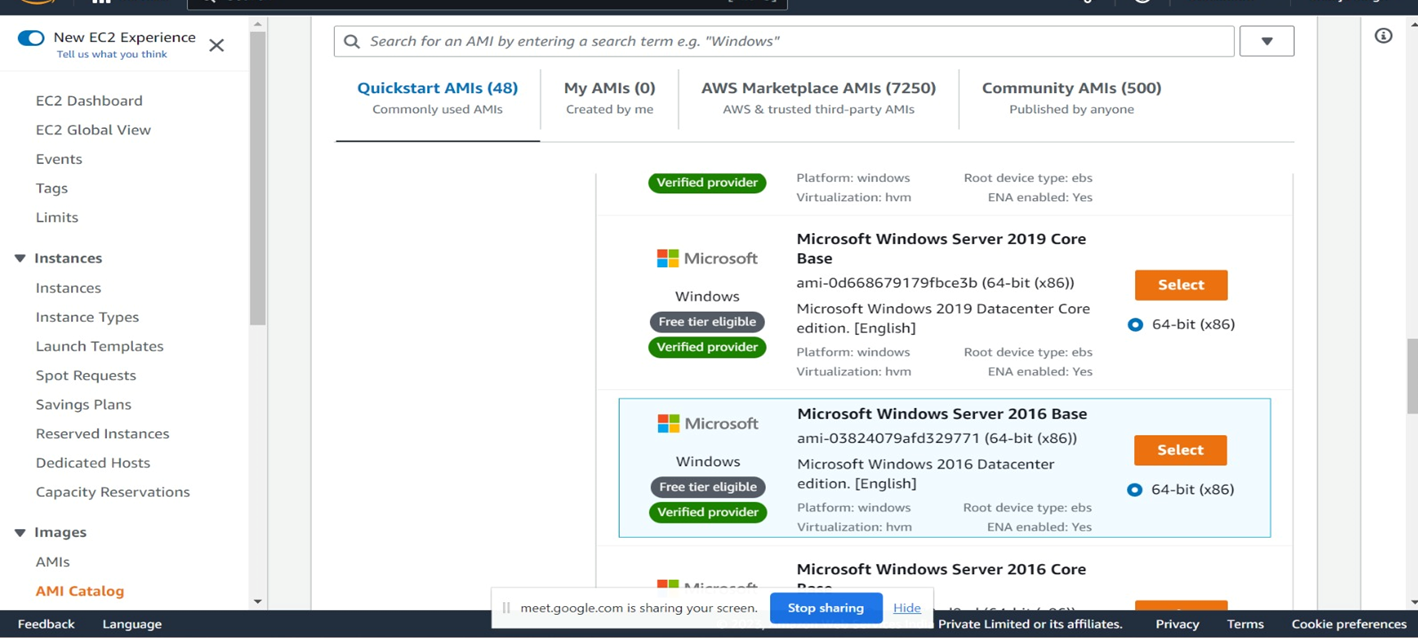Open Language selector in footer

pos(132,624)
